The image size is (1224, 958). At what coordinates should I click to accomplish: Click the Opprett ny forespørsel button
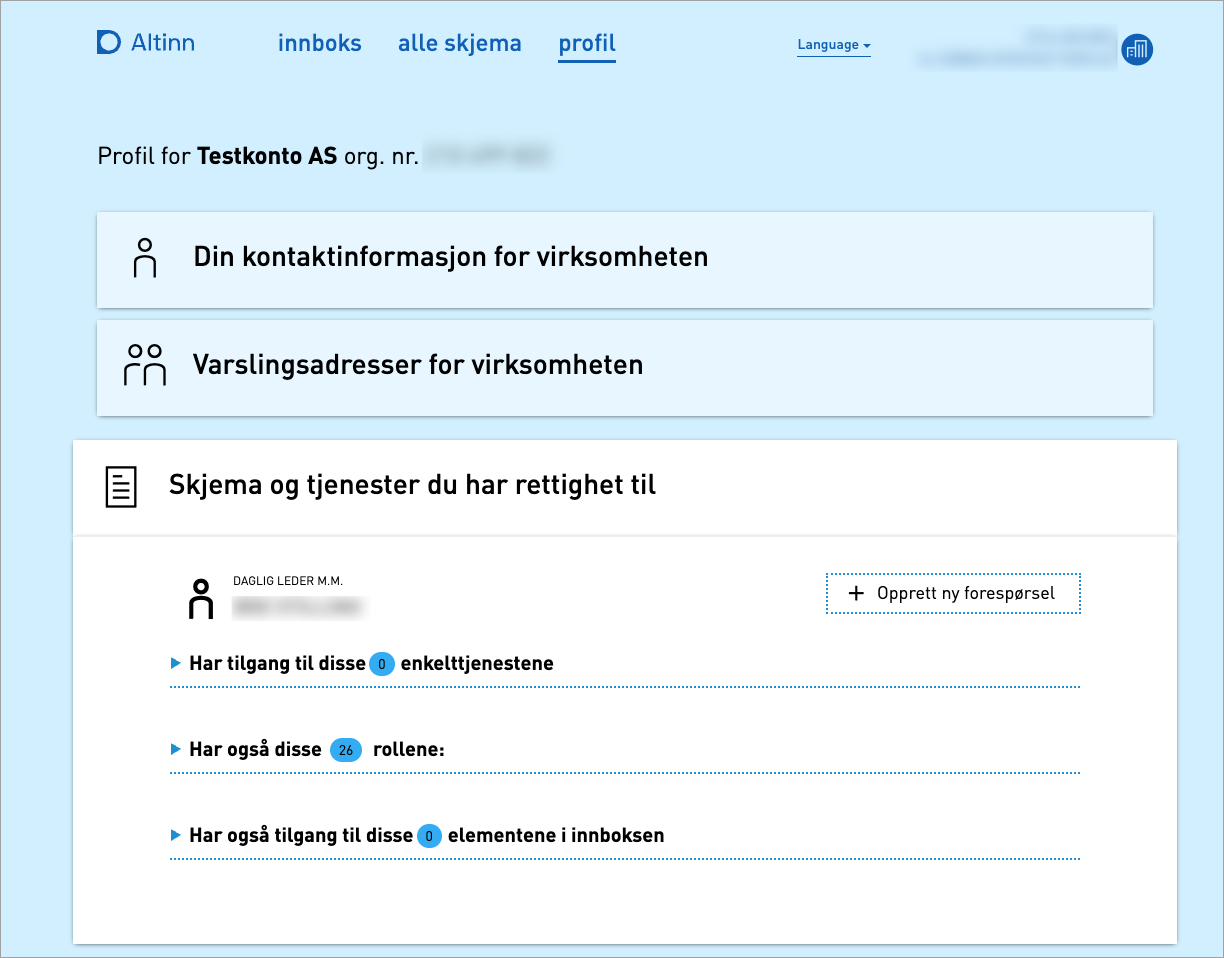[952, 593]
